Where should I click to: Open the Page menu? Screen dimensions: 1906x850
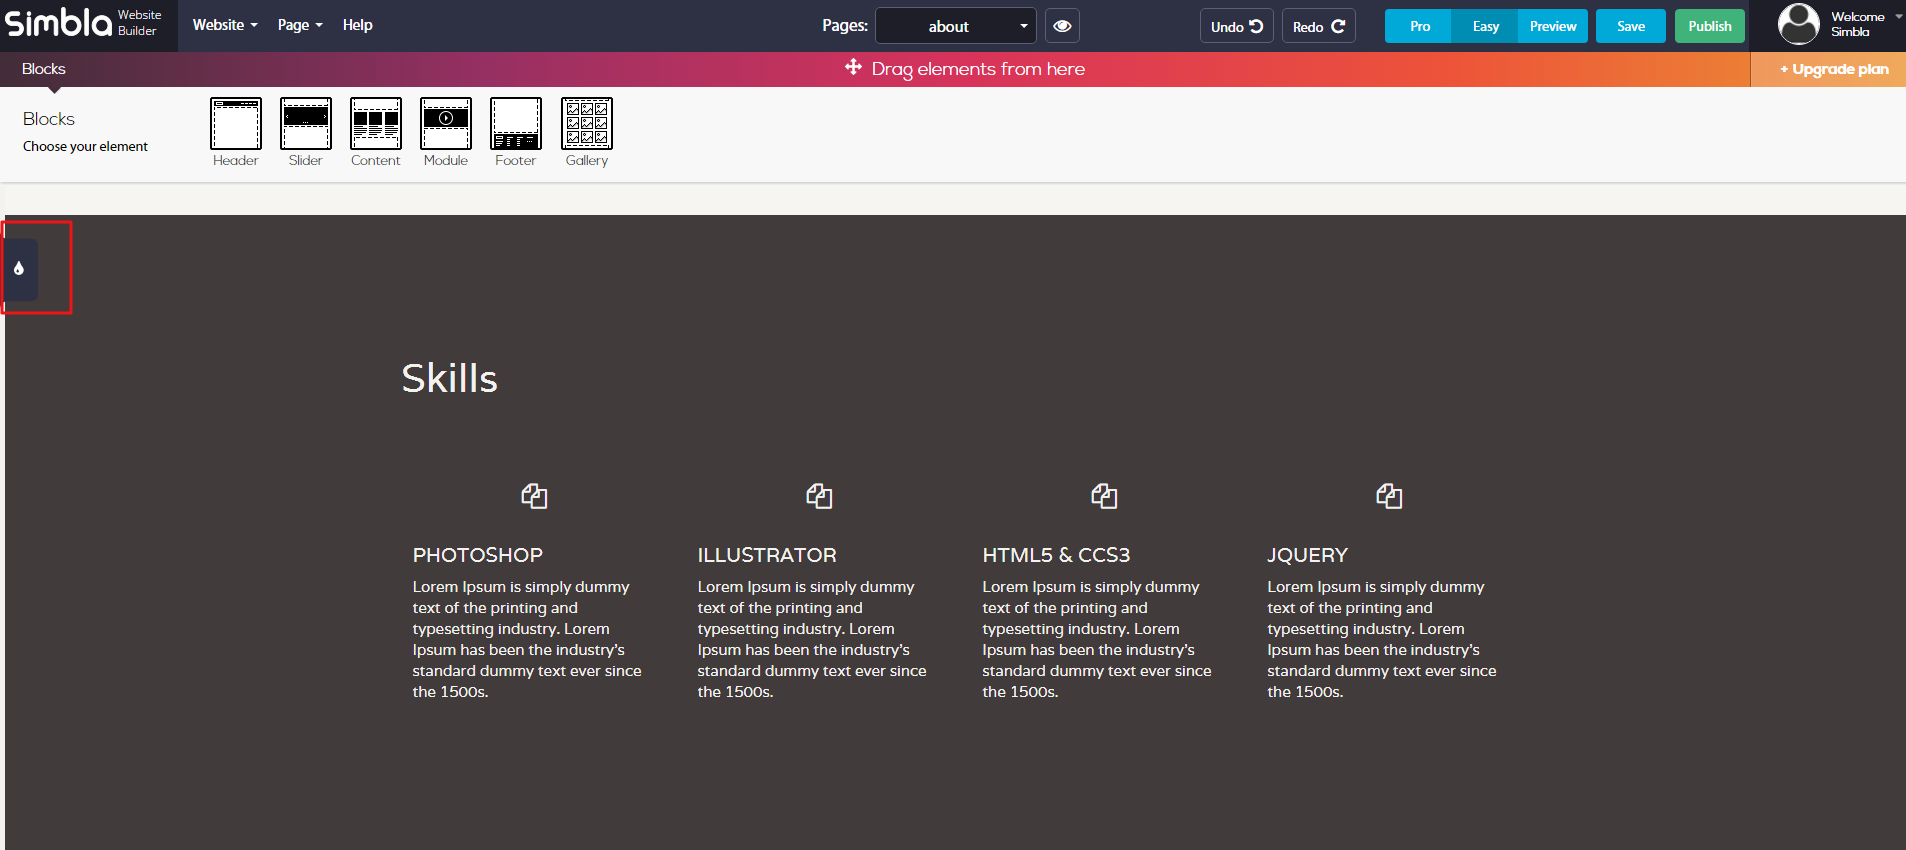pos(300,25)
